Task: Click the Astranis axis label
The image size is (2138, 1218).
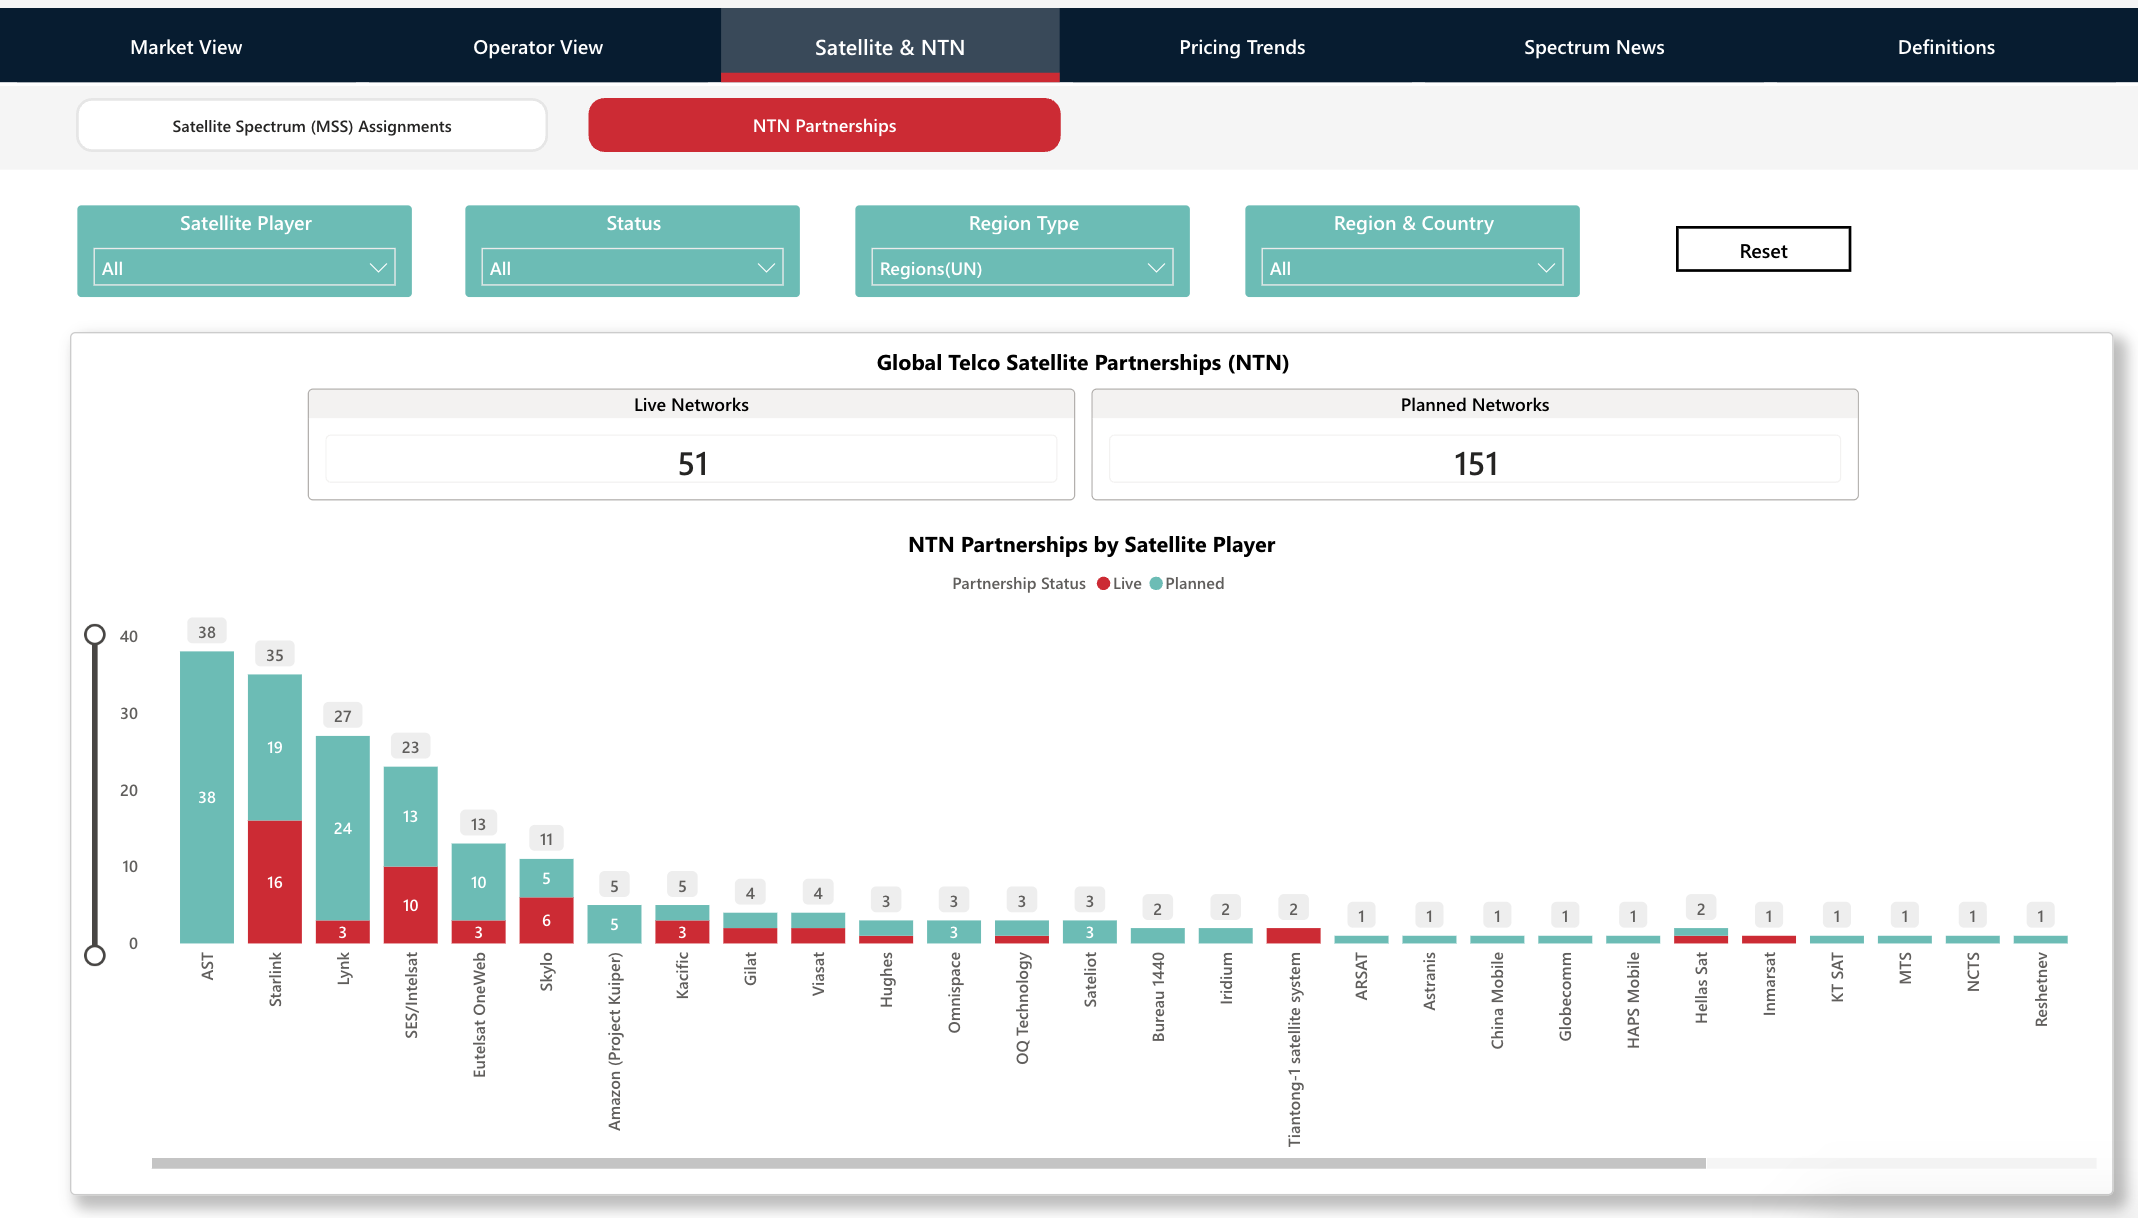Action: tap(1429, 981)
